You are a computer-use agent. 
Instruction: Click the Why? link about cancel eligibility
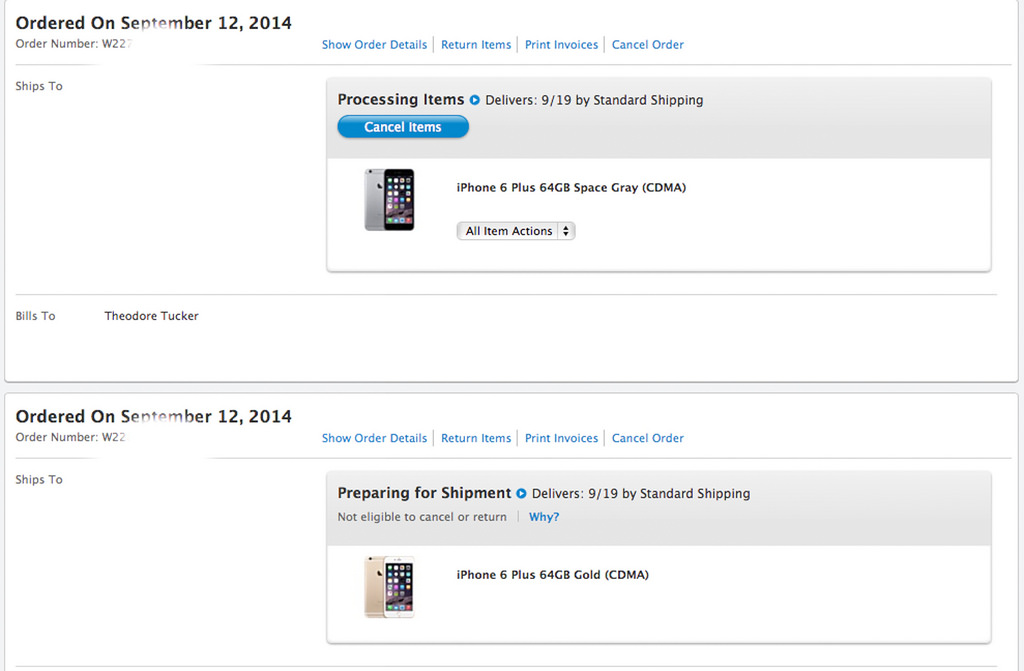[x=544, y=517]
